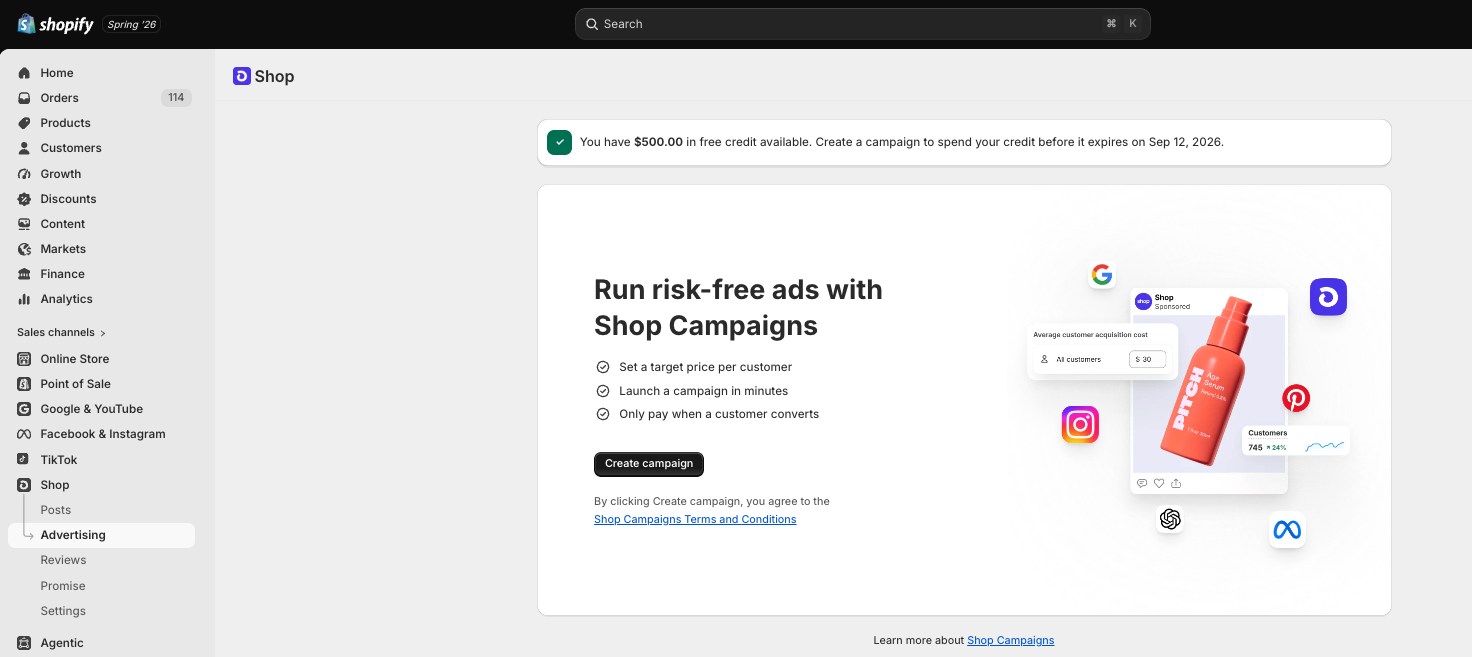Expand the Sales channels section chevron

pyautogui.click(x=103, y=333)
